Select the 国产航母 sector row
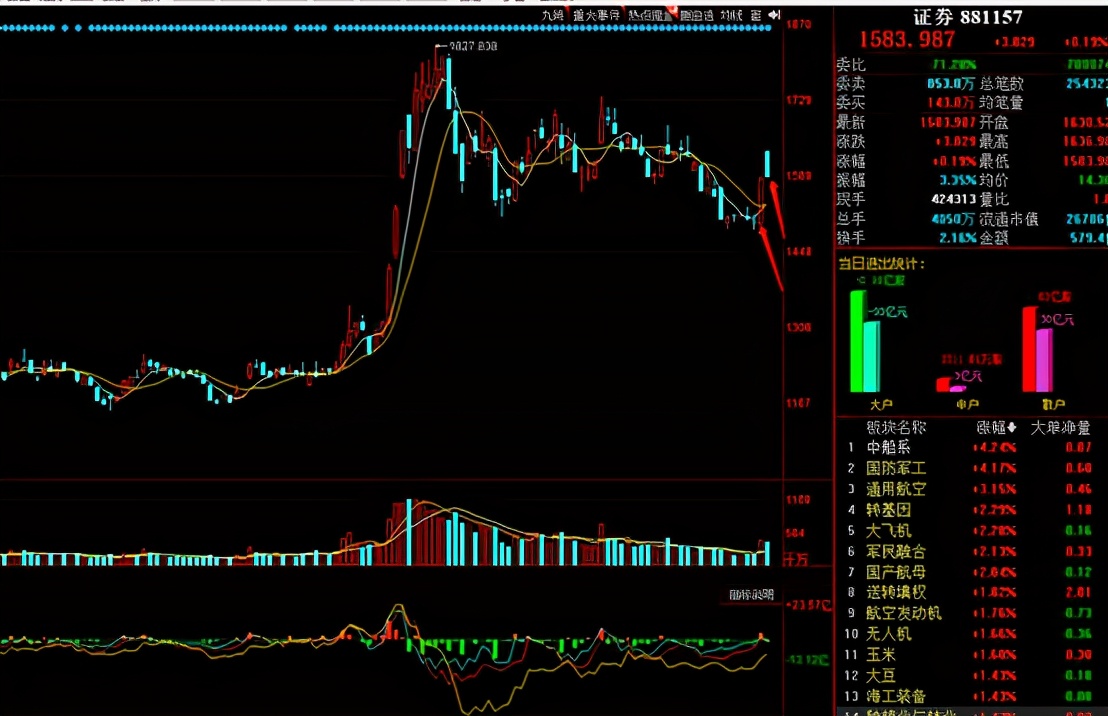The height and width of the screenshot is (716, 1108). point(971,572)
